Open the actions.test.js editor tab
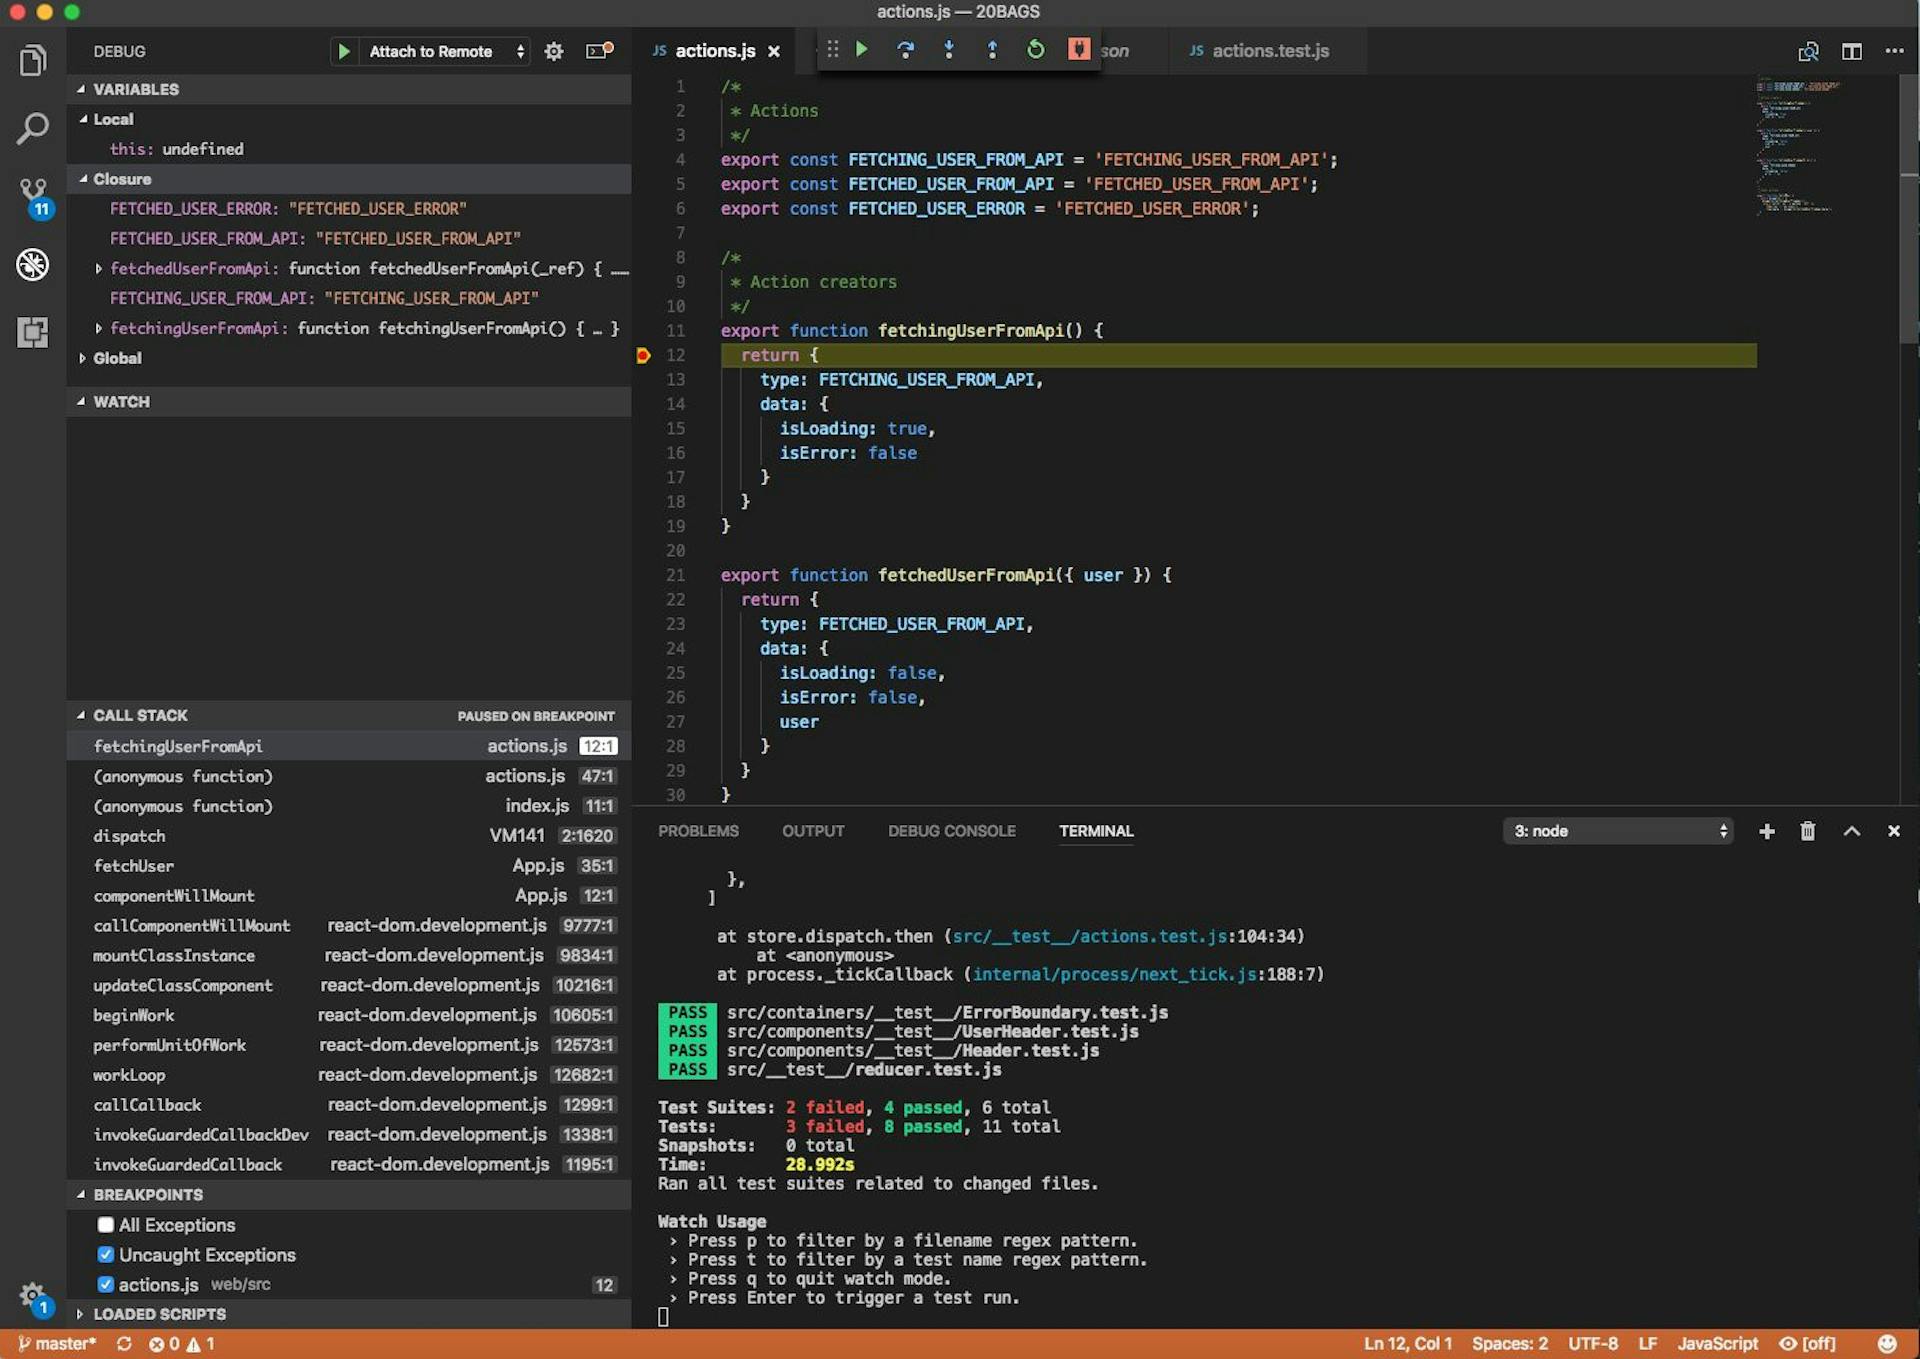The width and height of the screenshot is (1920, 1359). click(1268, 50)
